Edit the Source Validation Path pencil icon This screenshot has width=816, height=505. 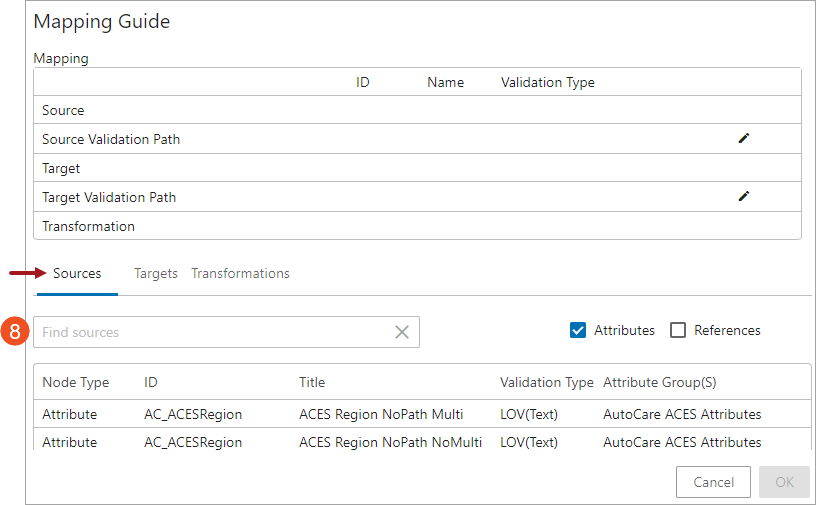tap(743, 139)
